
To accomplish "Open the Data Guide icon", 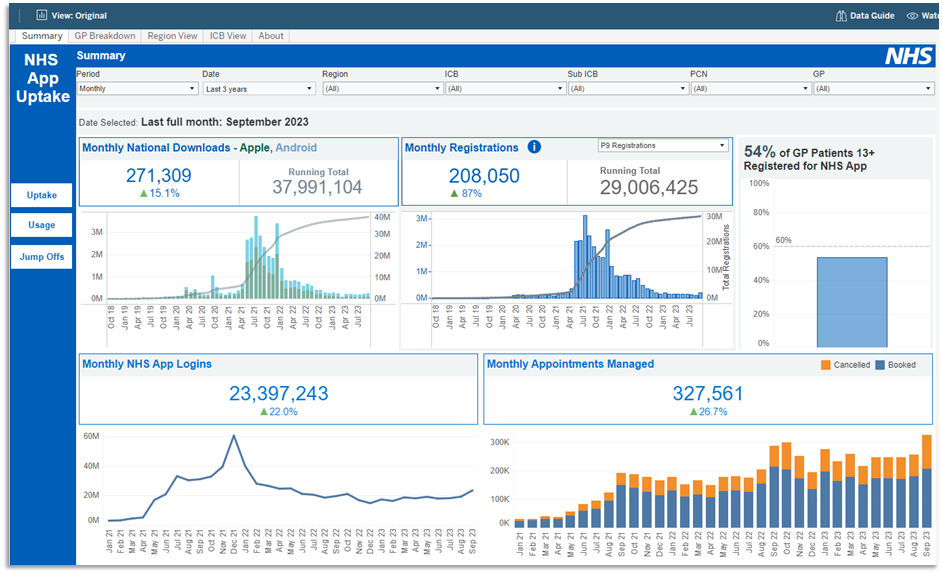I will pos(841,16).
